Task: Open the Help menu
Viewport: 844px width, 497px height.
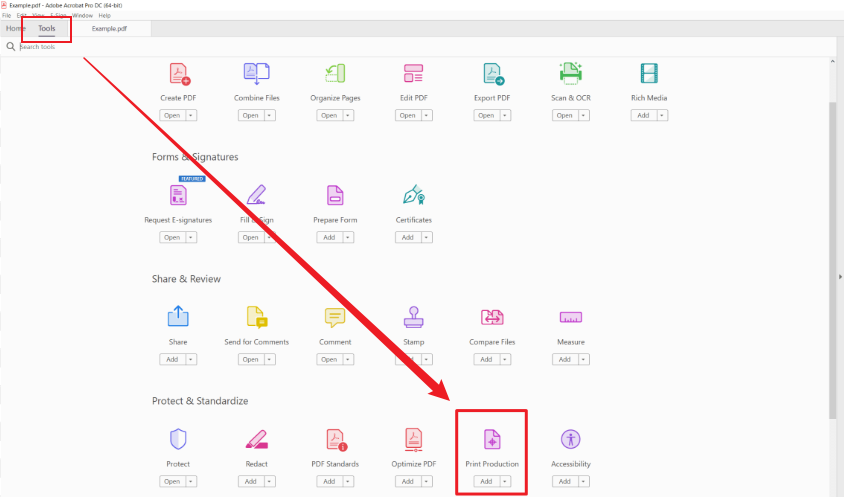Action: [x=104, y=16]
